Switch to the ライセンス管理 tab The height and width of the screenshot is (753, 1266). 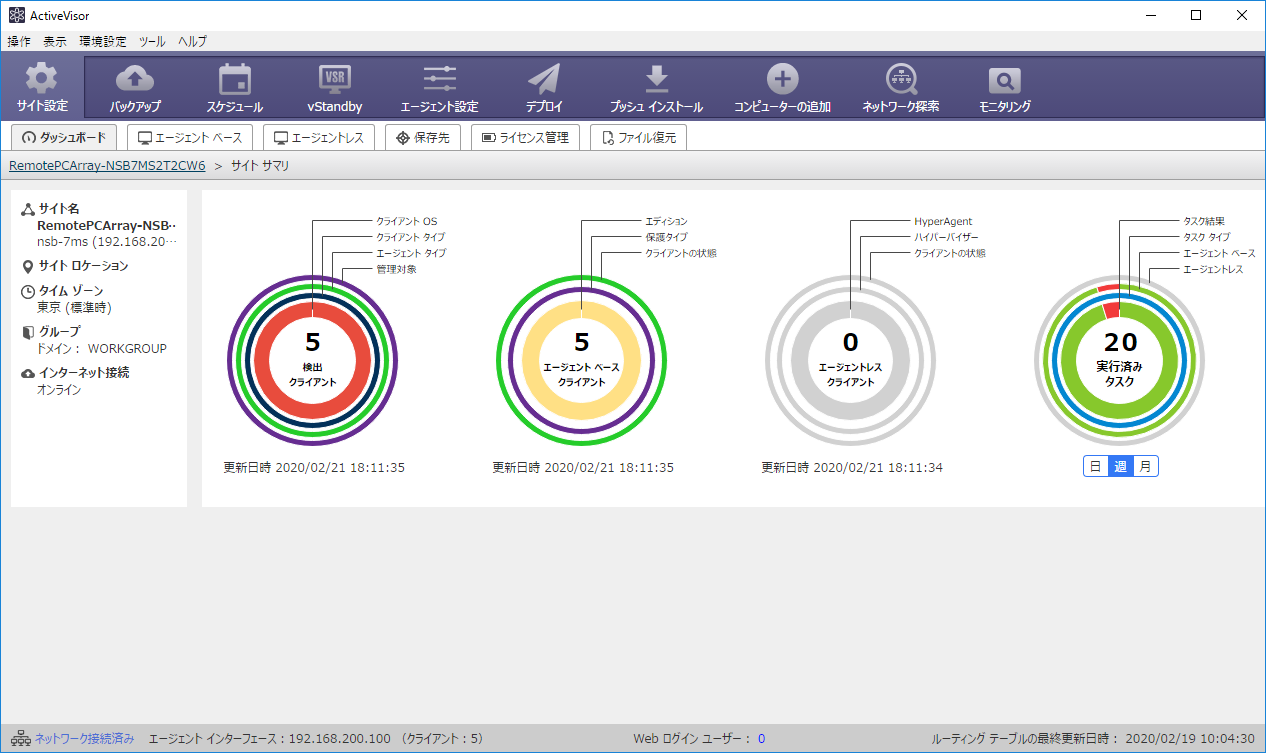(x=524, y=138)
